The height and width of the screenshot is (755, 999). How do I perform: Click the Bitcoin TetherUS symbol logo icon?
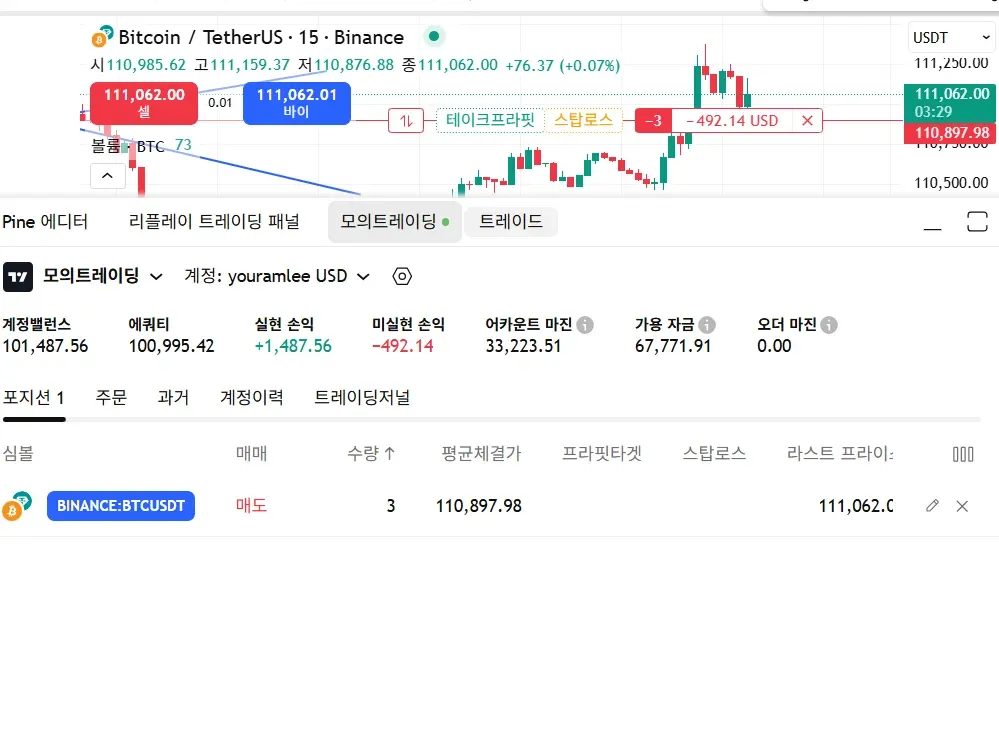[103, 36]
